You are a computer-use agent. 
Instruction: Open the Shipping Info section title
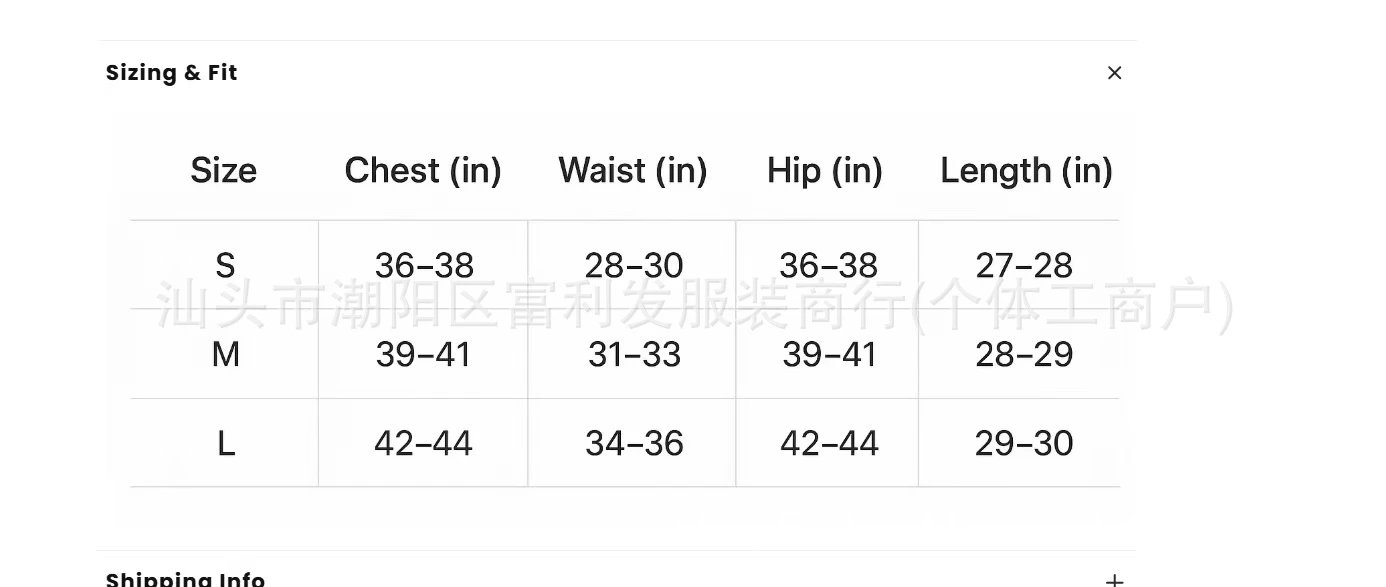[x=186, y=579]
